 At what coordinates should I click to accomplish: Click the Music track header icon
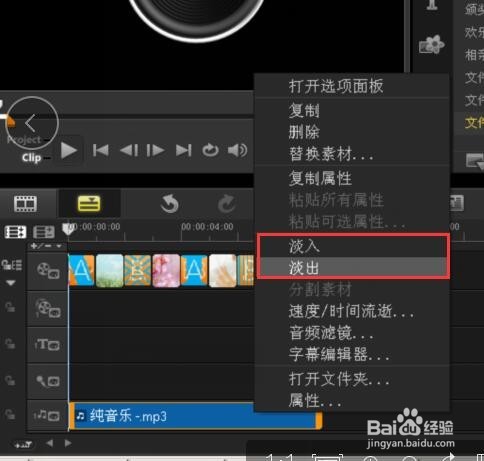pyautogui.click(x=47, y=416)
